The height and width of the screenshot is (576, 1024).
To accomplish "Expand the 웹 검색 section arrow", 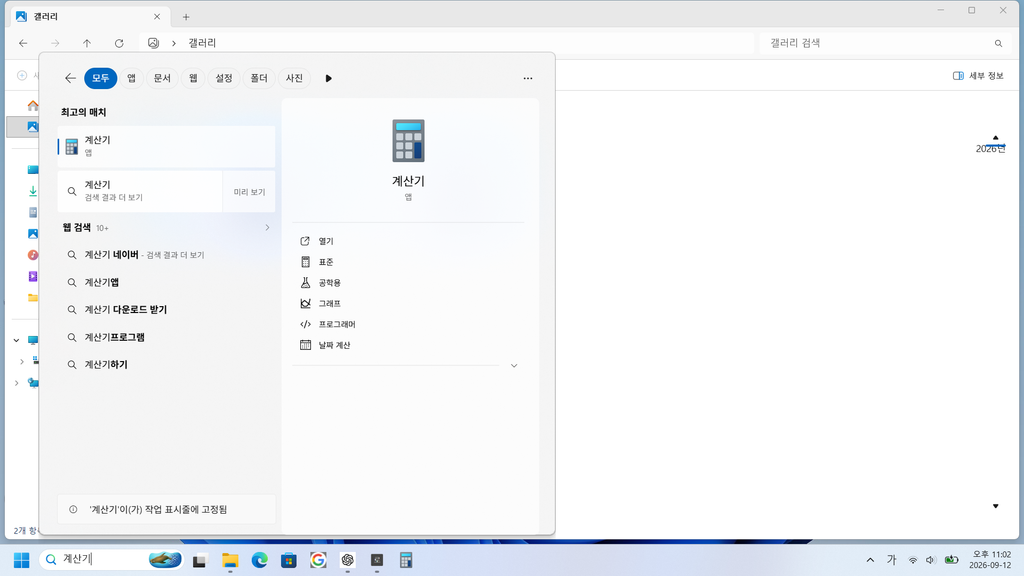I will [x=267, y=227].
